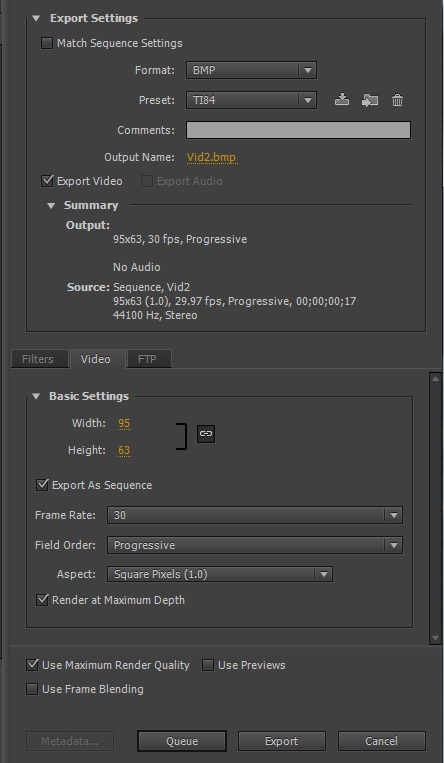
Task: Click the scrollbar up arrow
Action: click(436, 378)
